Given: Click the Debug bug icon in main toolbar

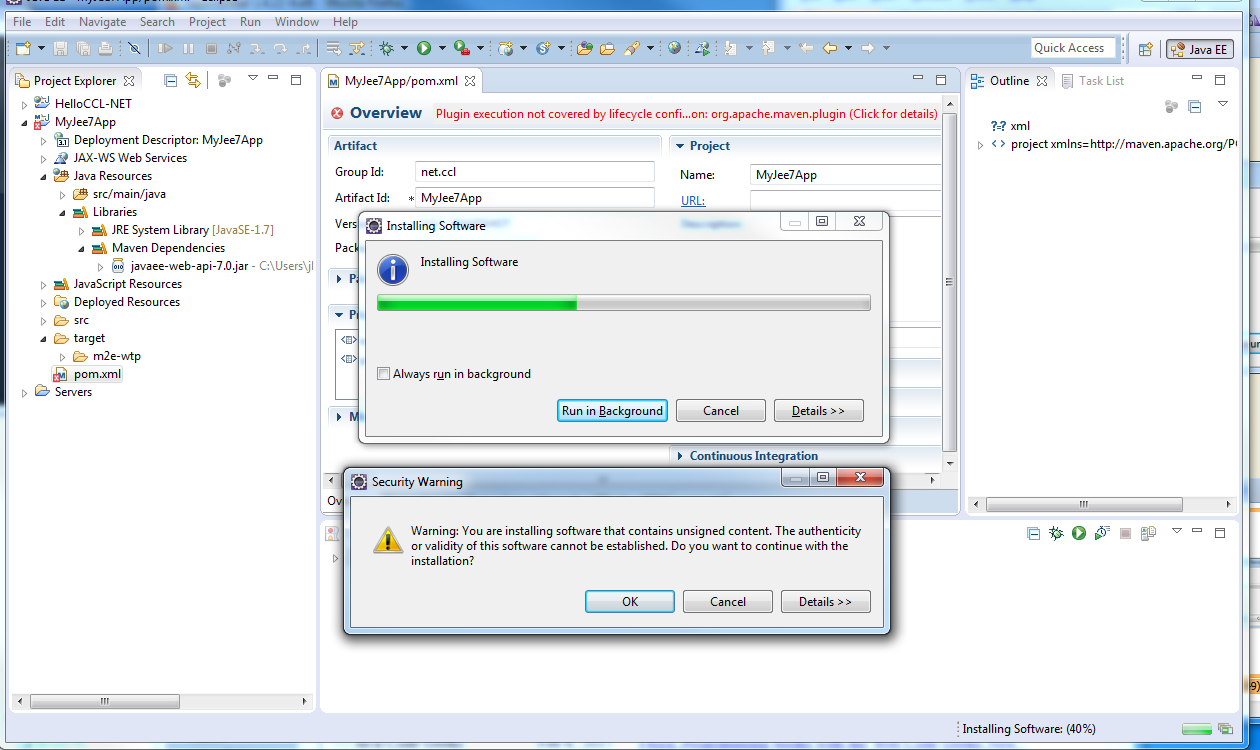Looking at the screenshot, I should tap(387, 48).
